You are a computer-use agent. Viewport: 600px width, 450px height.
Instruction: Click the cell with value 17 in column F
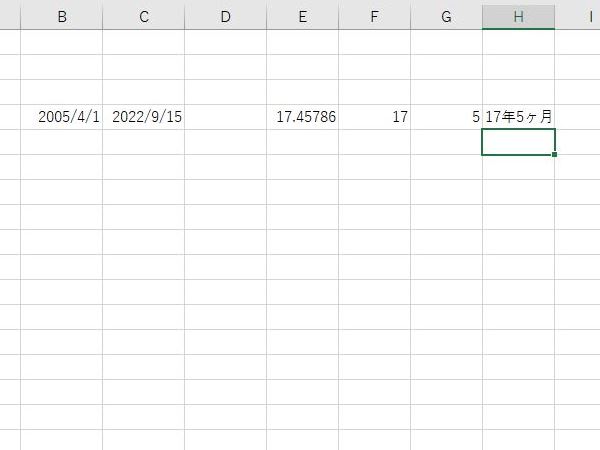point(374,117)
